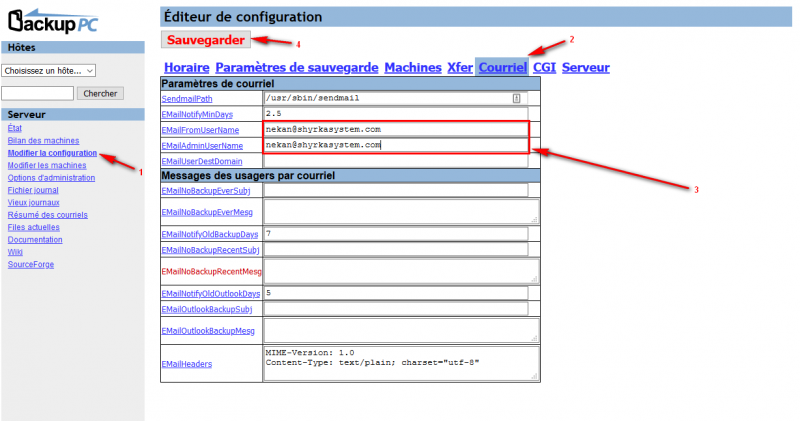Switch to the Horaire tab
Viewport: 800px width, 421px height.
[x=187, y=67]
